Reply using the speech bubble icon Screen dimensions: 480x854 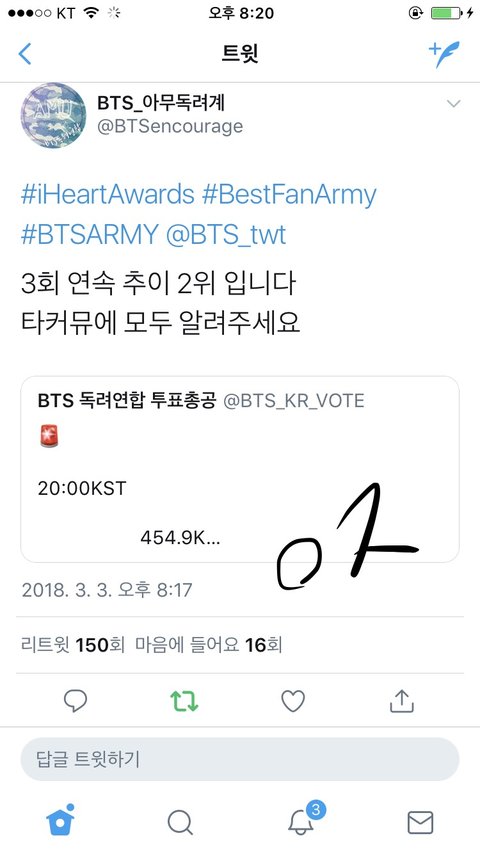75,700
